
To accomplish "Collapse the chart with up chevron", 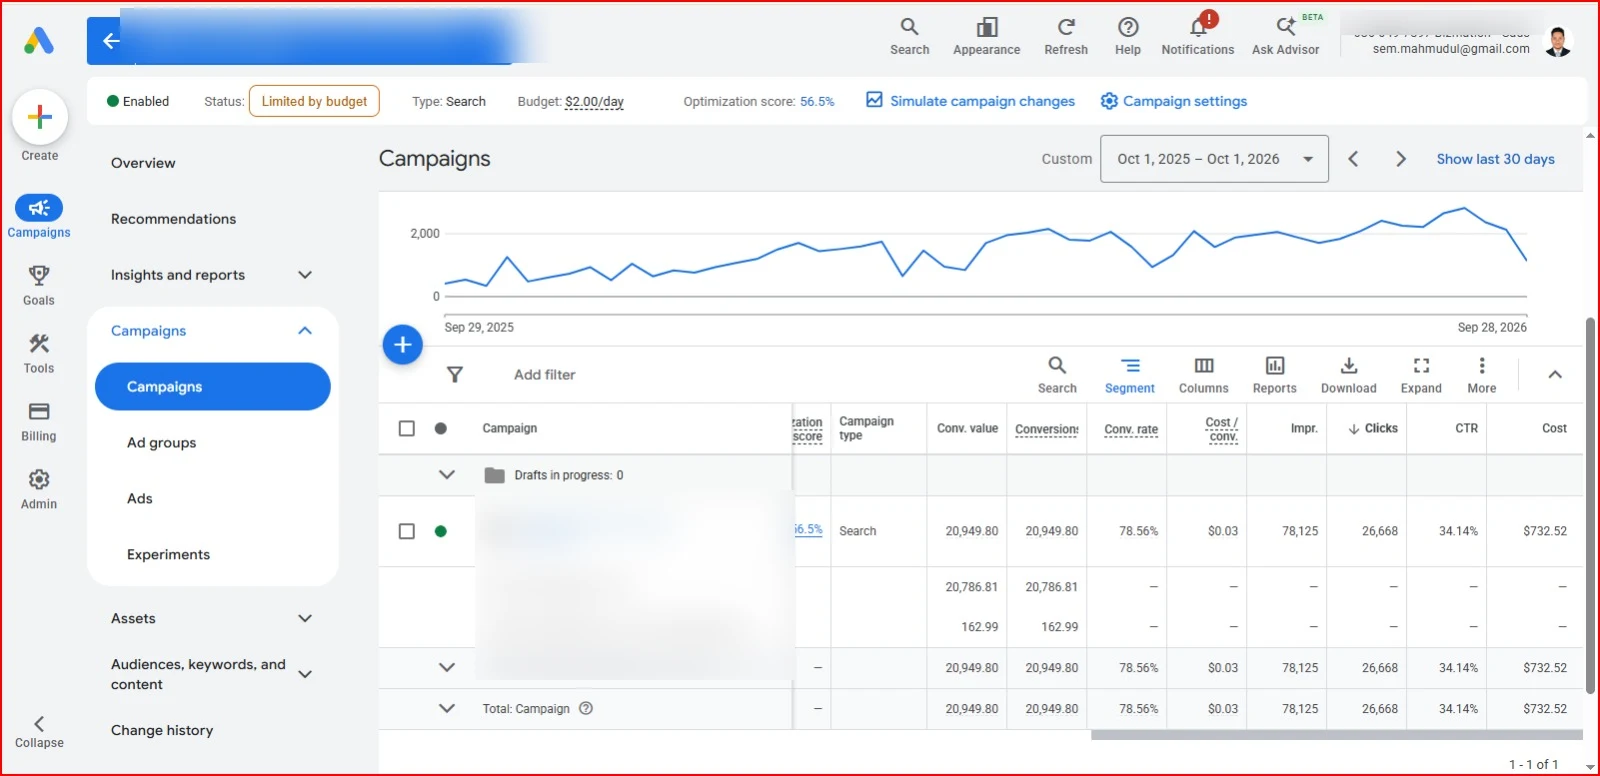I will 1555,375.
